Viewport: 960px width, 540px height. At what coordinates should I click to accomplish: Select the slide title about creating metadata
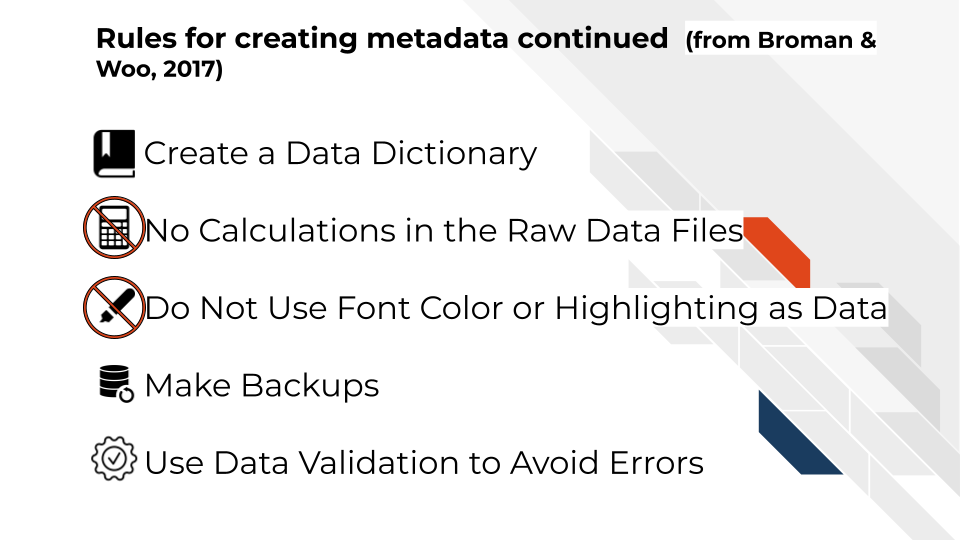tap(381, 40)
